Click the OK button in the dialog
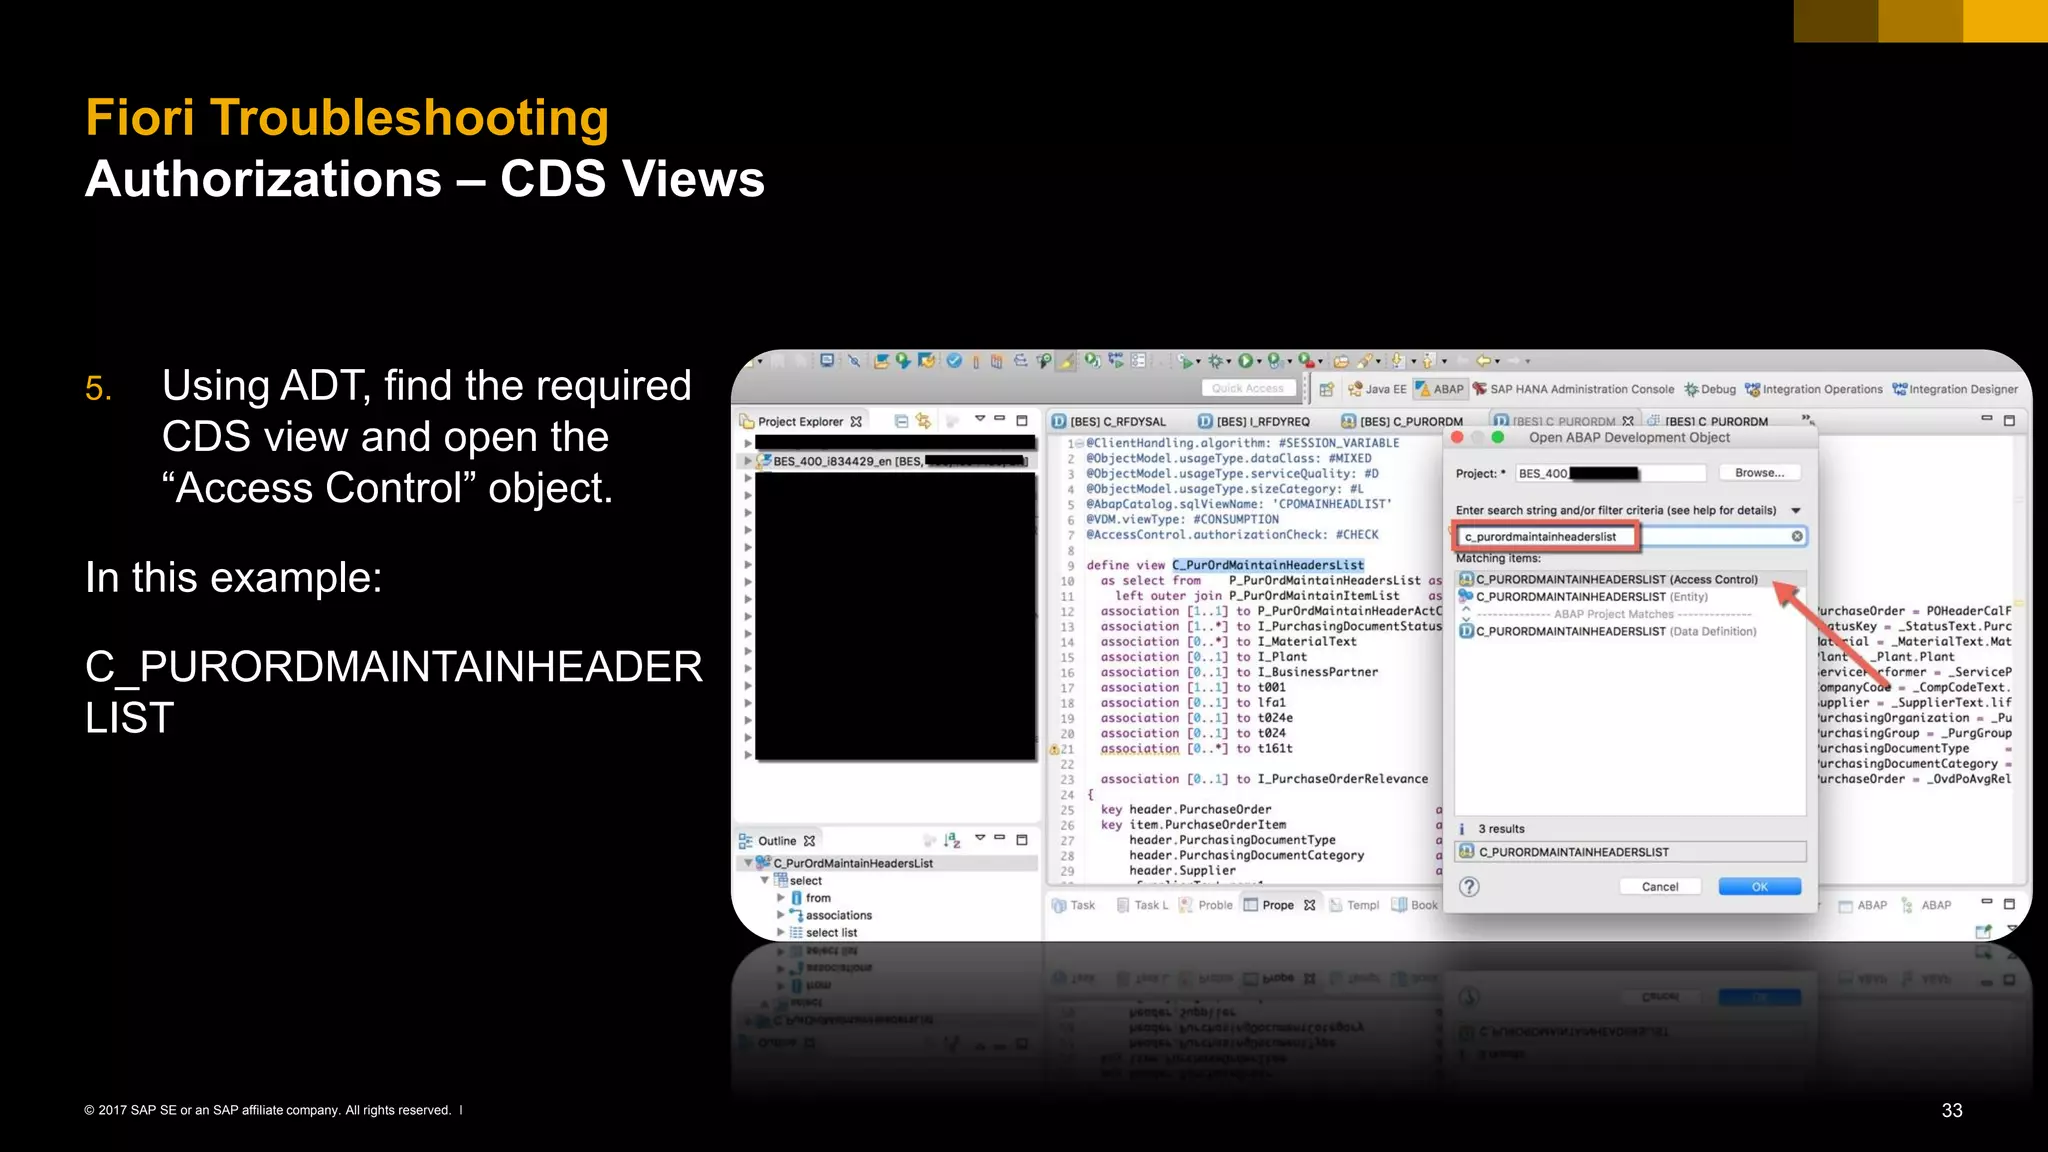Image resolution: width=2048 pixels, height=1152 pixels. pos(1759,887)
